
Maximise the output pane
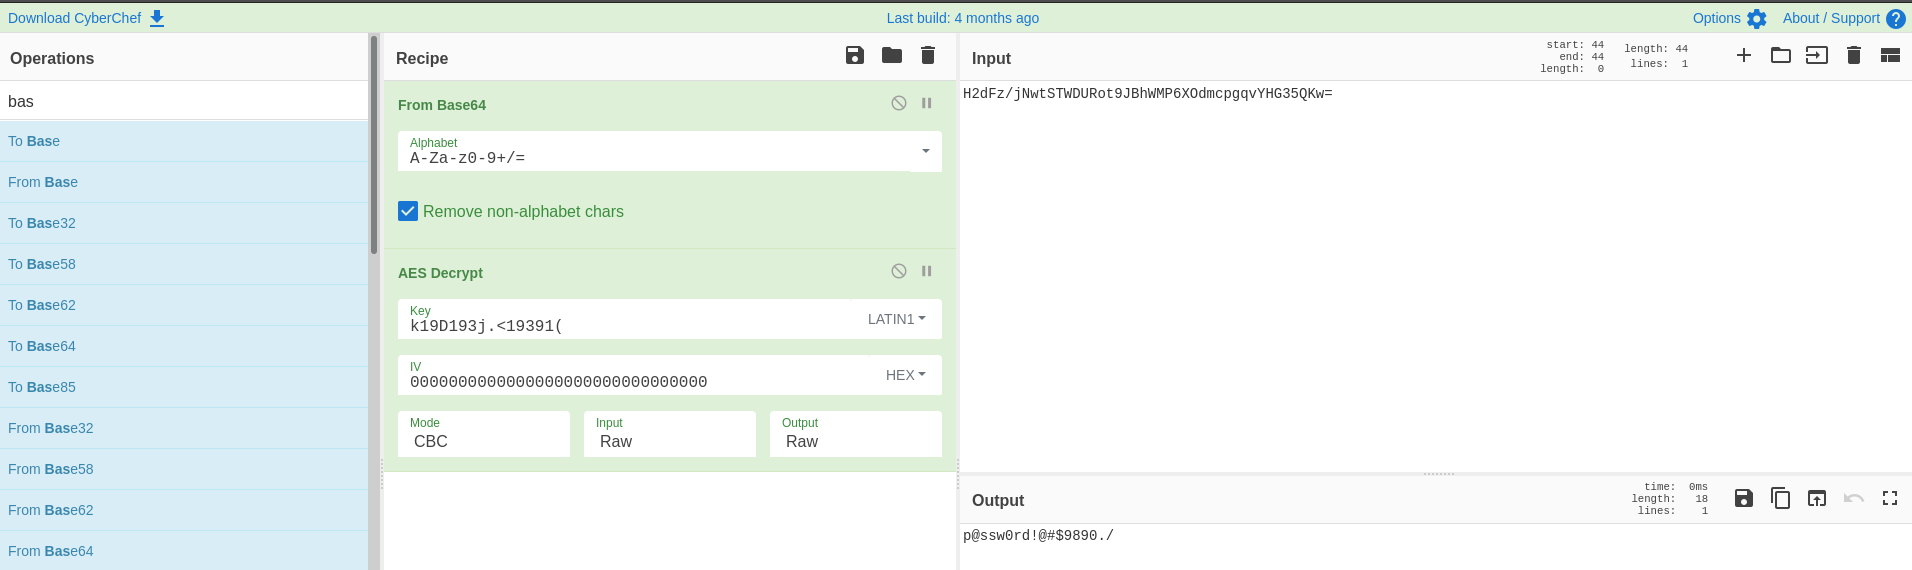click(1889, 498)
